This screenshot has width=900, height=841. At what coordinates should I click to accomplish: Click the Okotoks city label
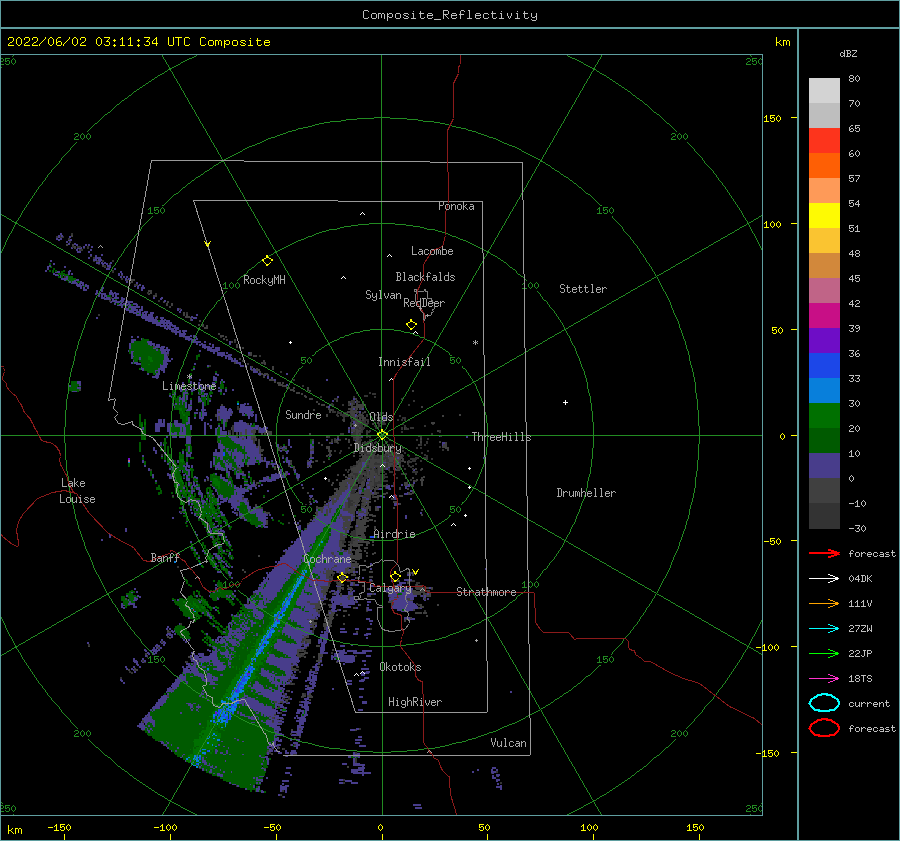(400, 667)
